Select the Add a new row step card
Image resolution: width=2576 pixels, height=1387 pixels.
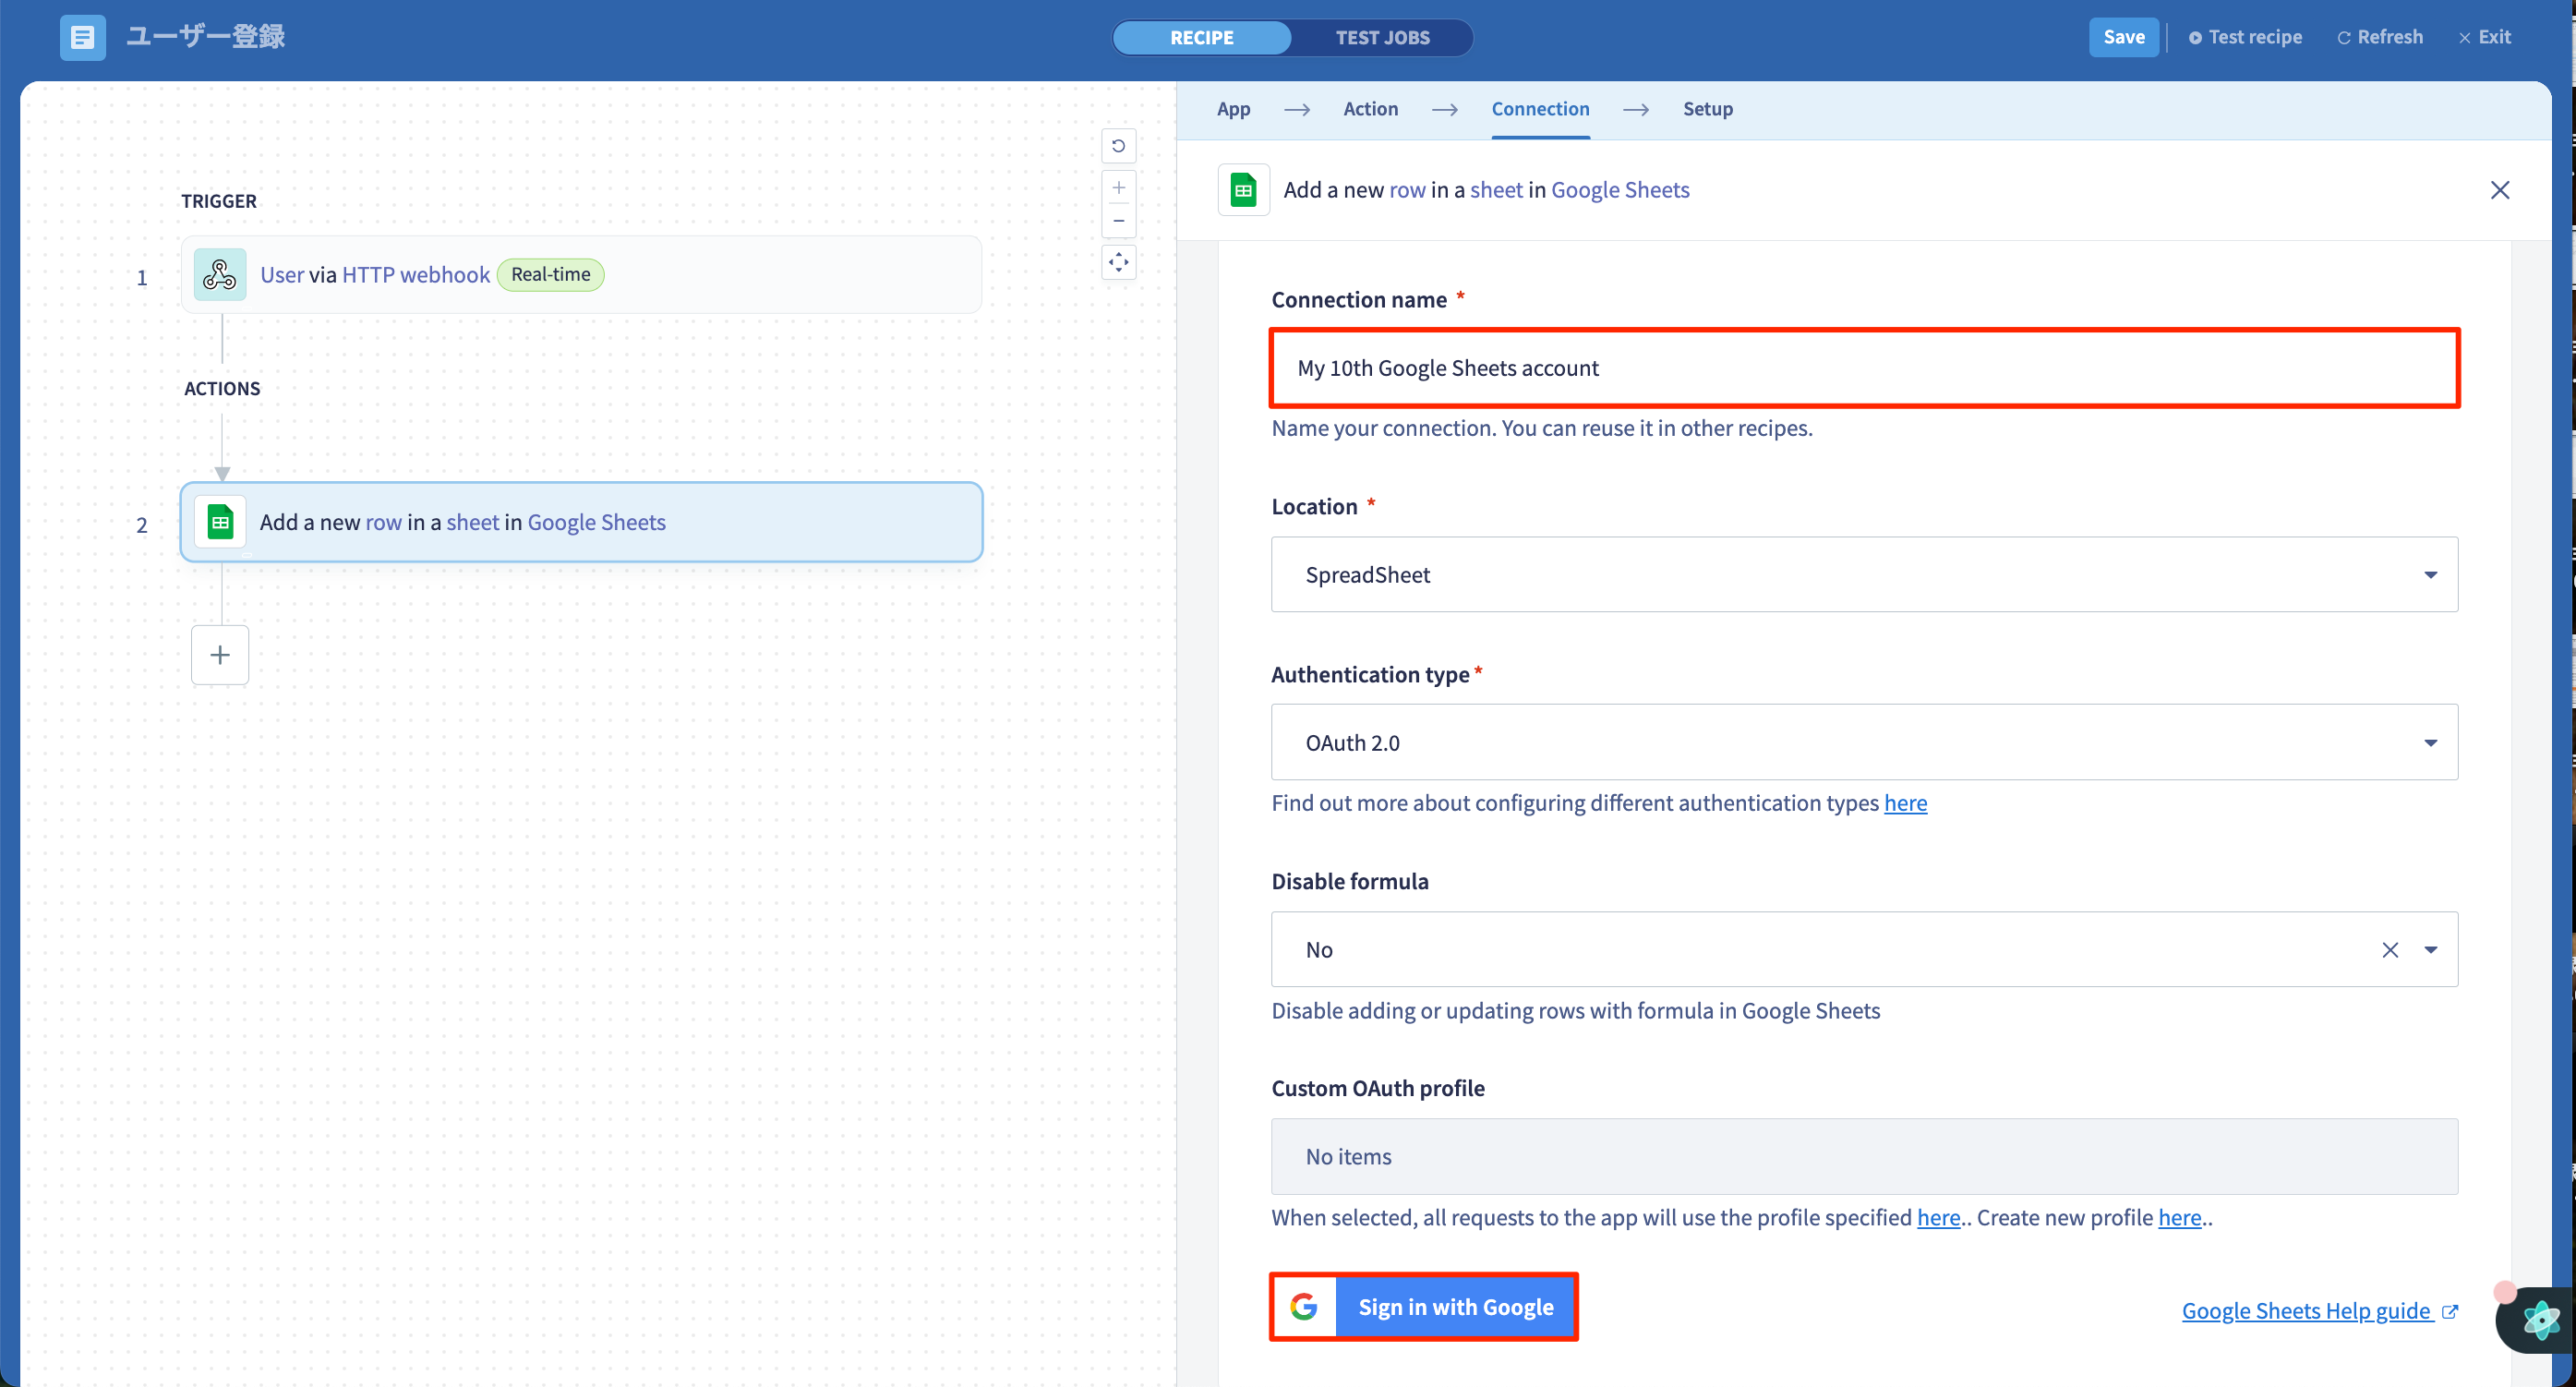581,522
